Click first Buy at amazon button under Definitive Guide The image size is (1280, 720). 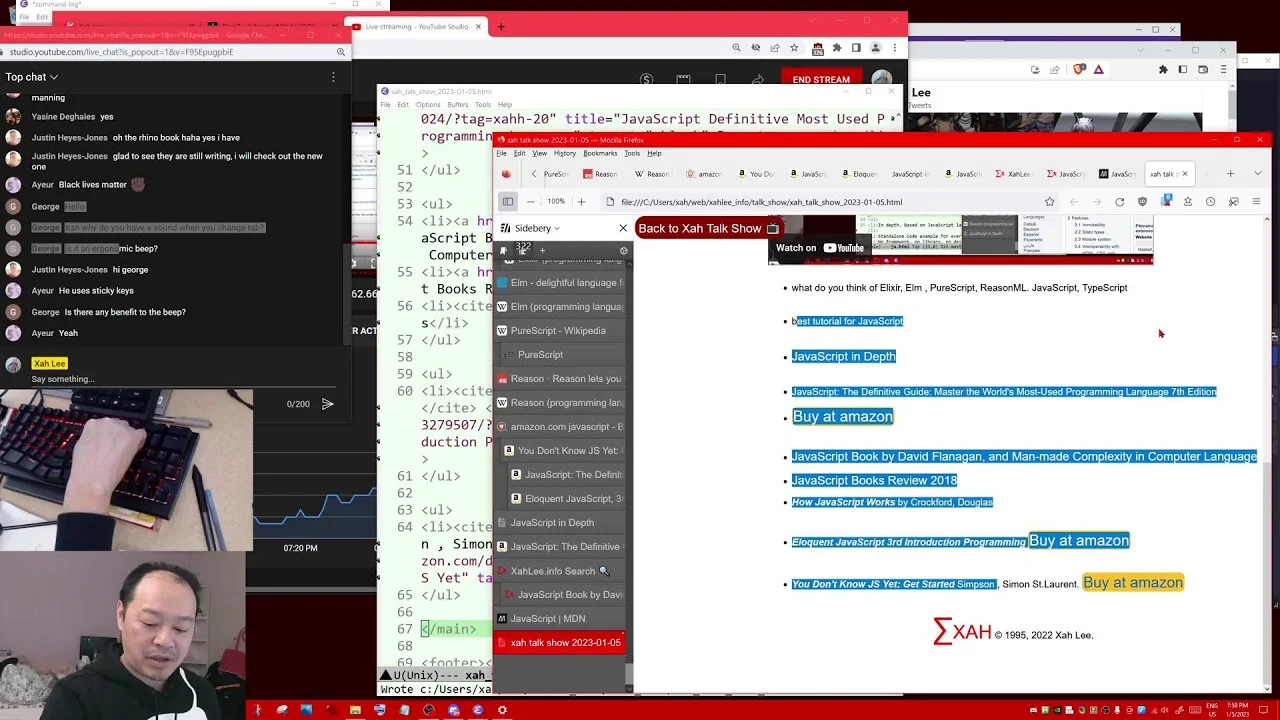(842, 417)
